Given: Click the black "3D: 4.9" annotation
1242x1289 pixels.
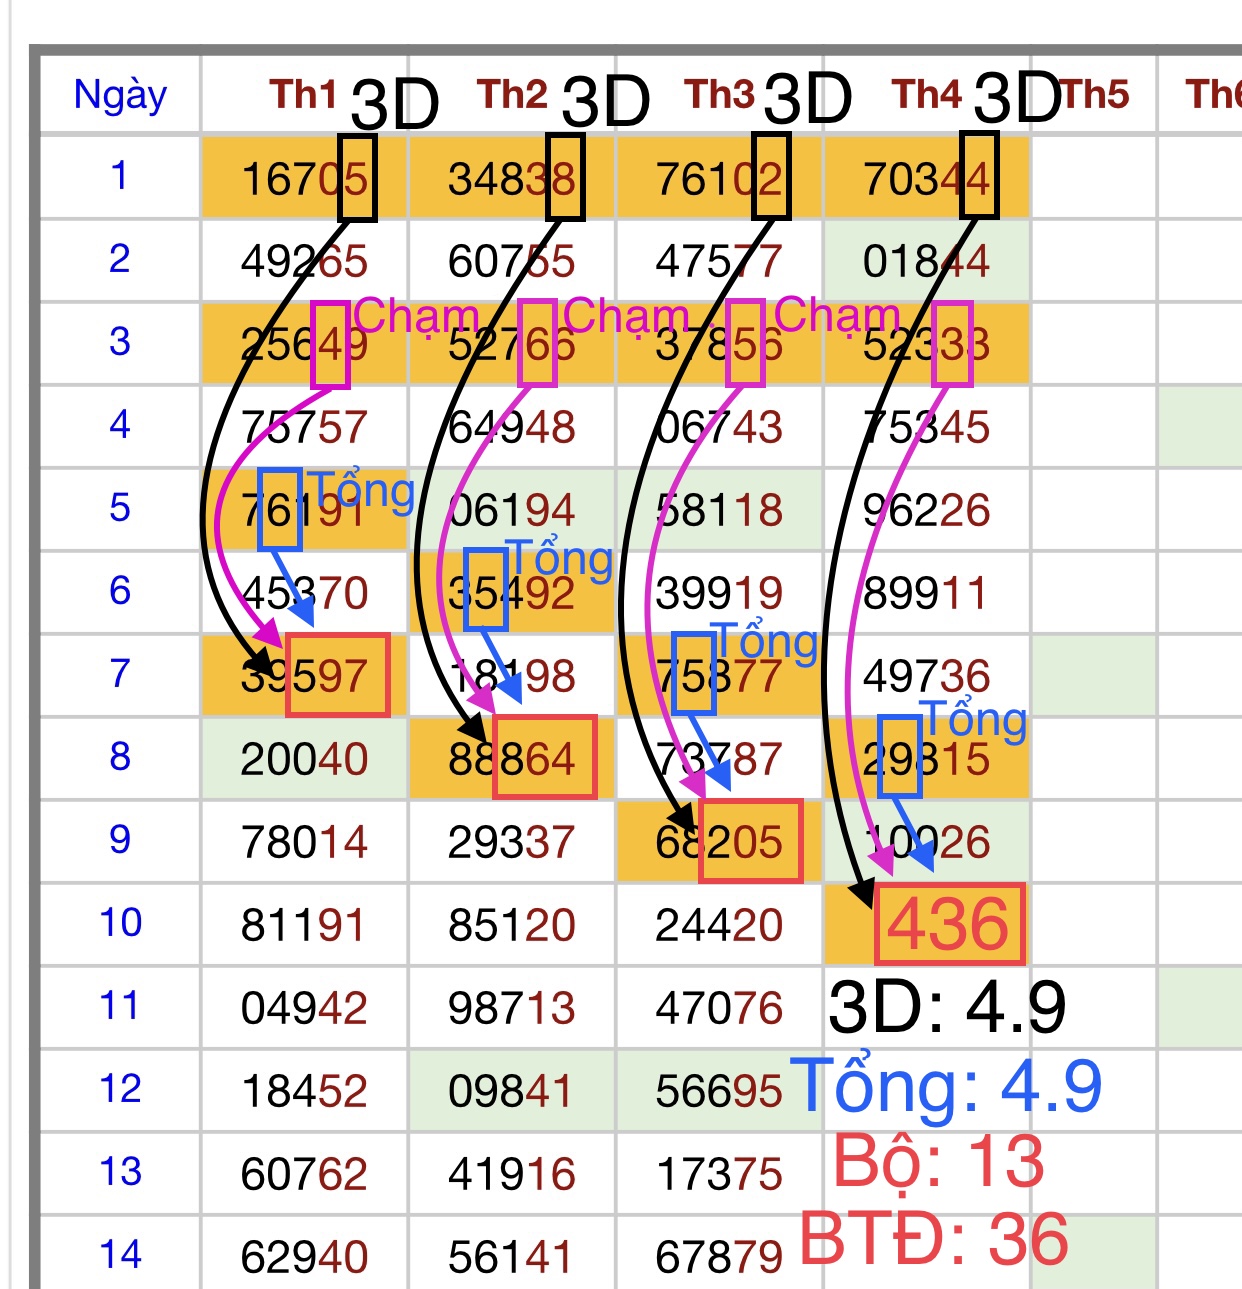Looking at the screenshot, I should point(947,1007).
